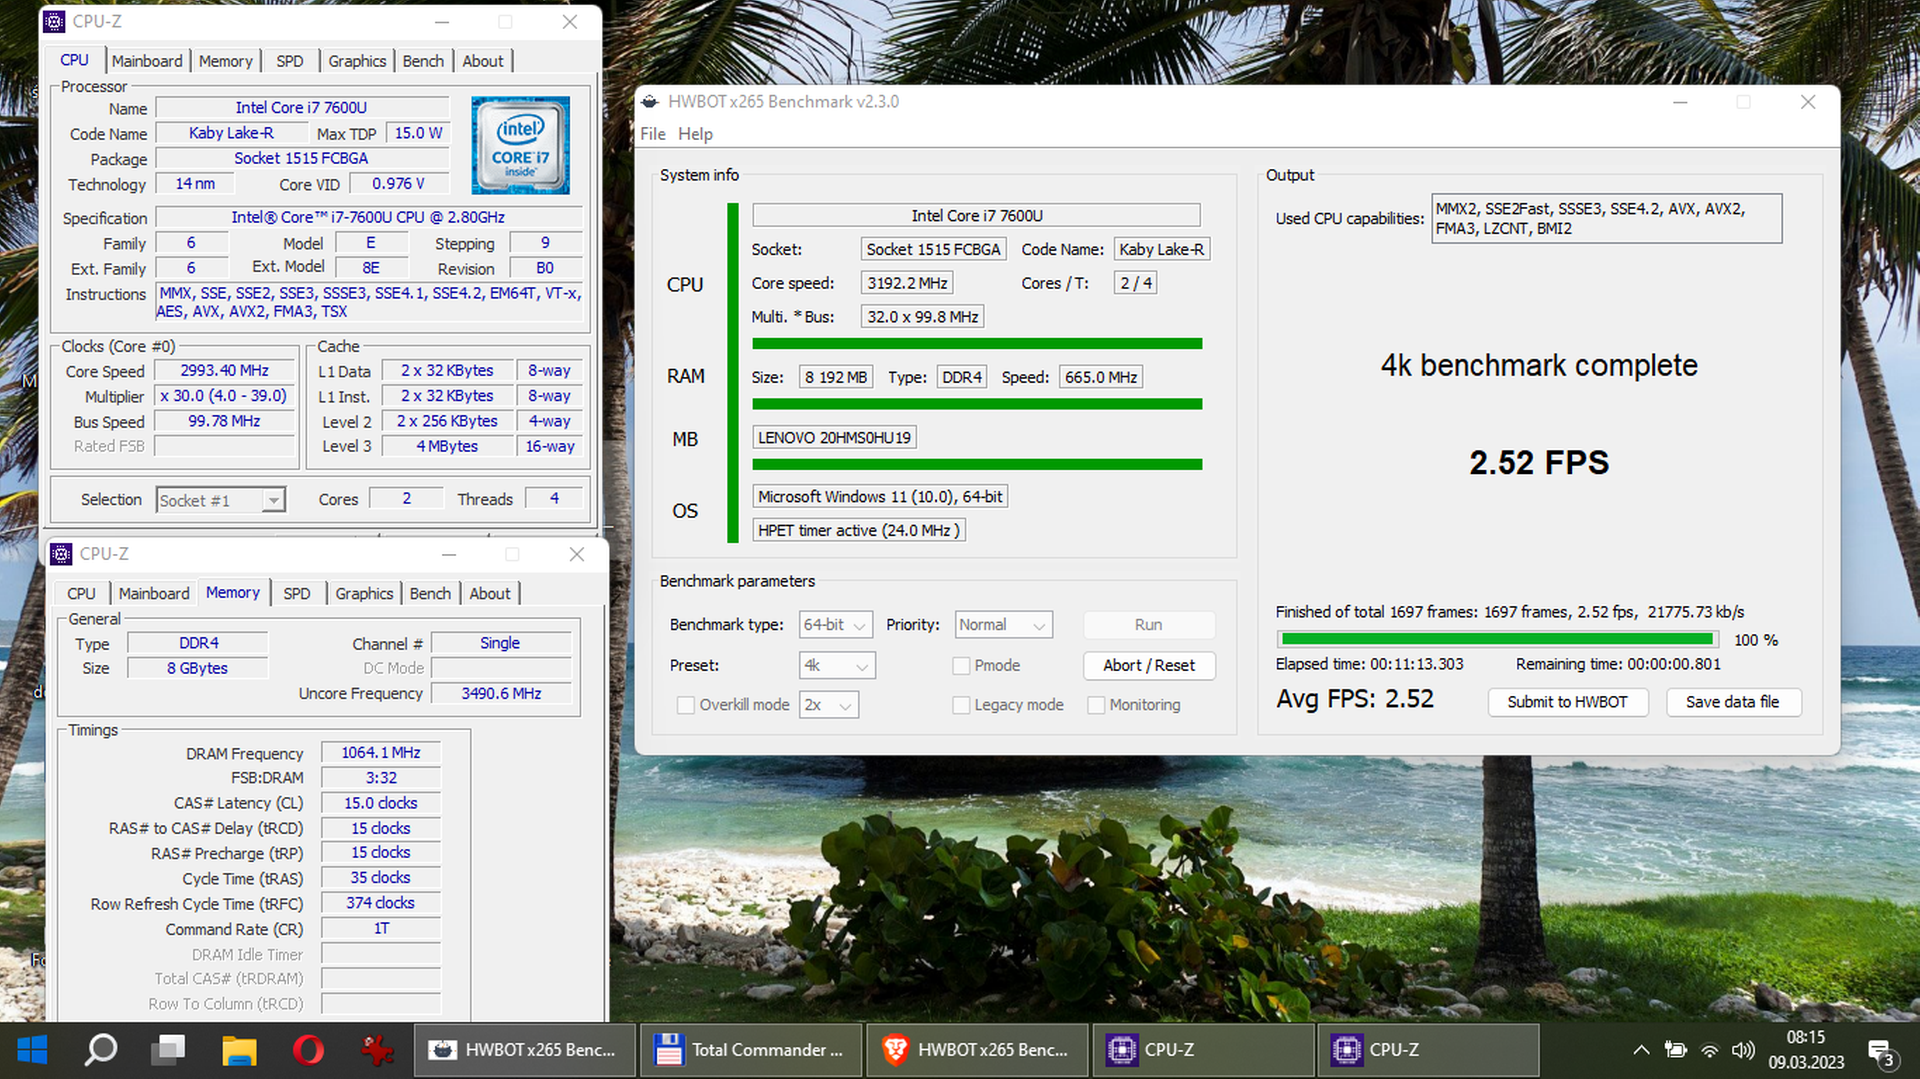Switch to HWBOT x265 Bench taskbar window
Screen dimensions: 1920x1079
pos(524,1050)
